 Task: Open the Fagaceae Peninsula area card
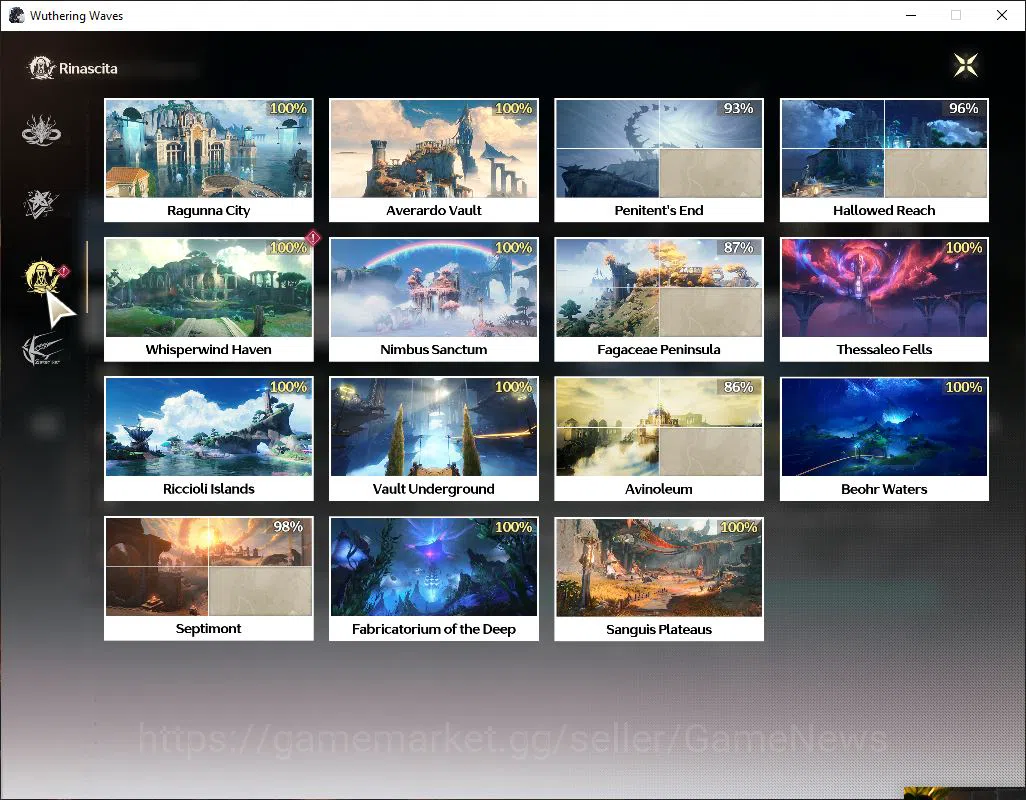coord(659,300)
